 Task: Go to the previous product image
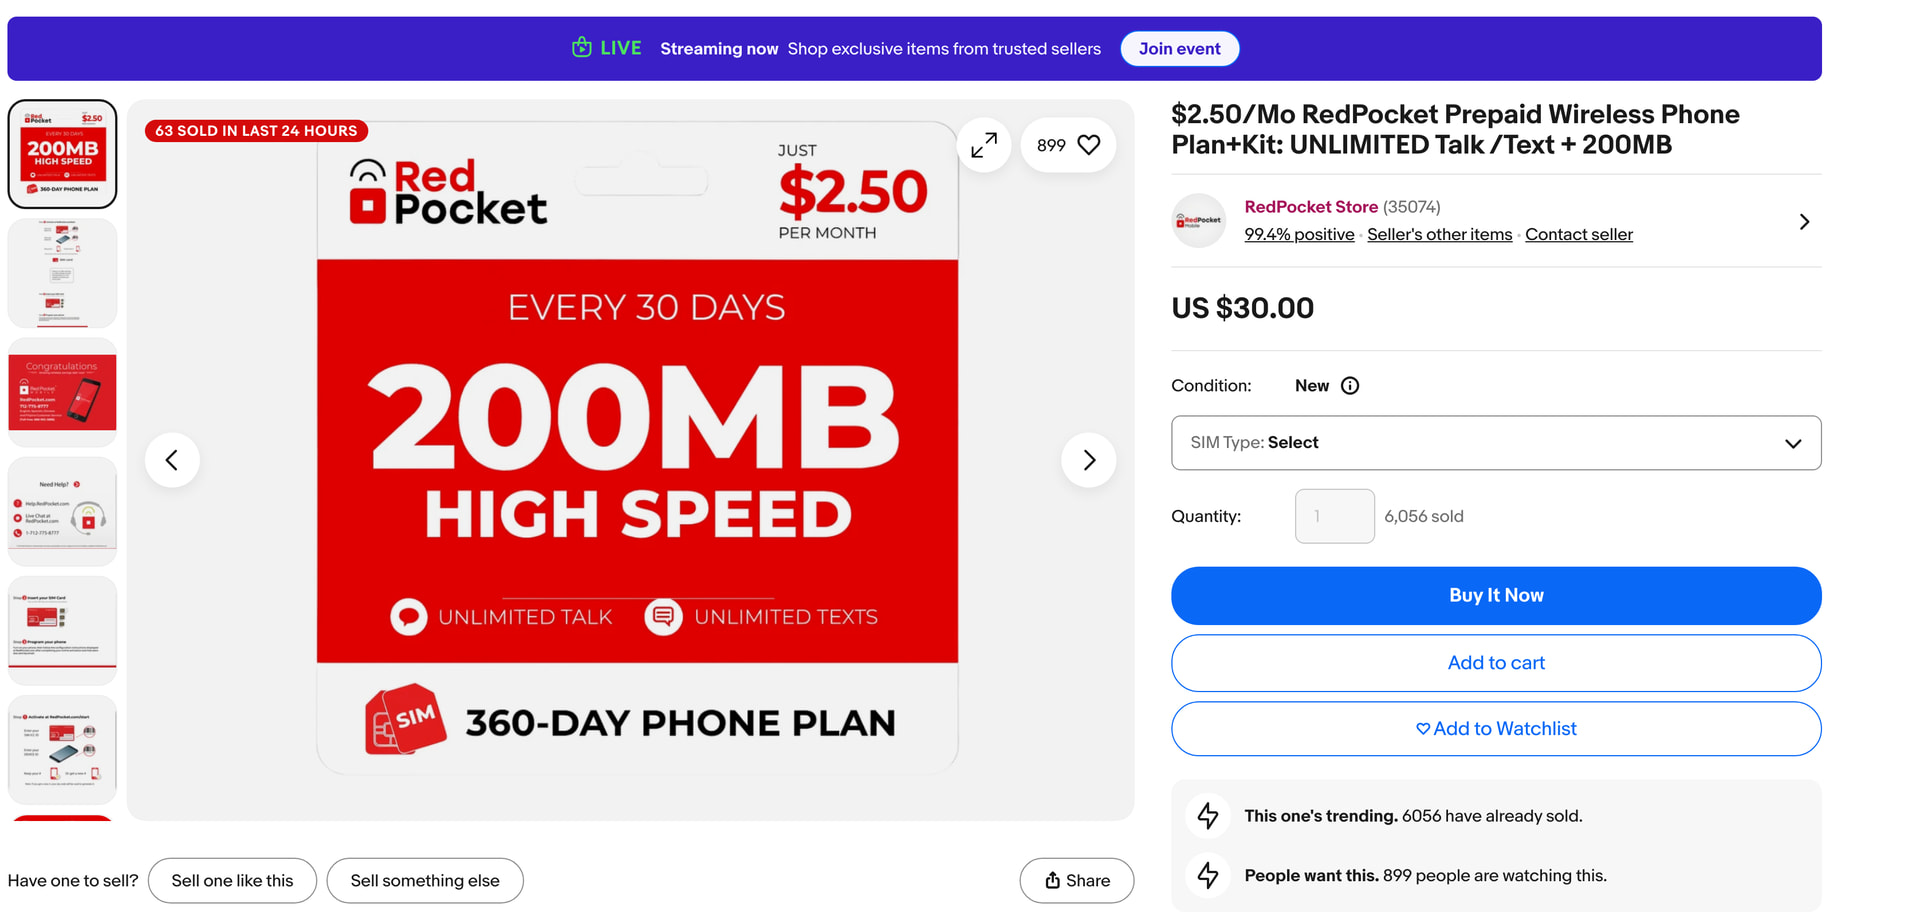[172, 460]
